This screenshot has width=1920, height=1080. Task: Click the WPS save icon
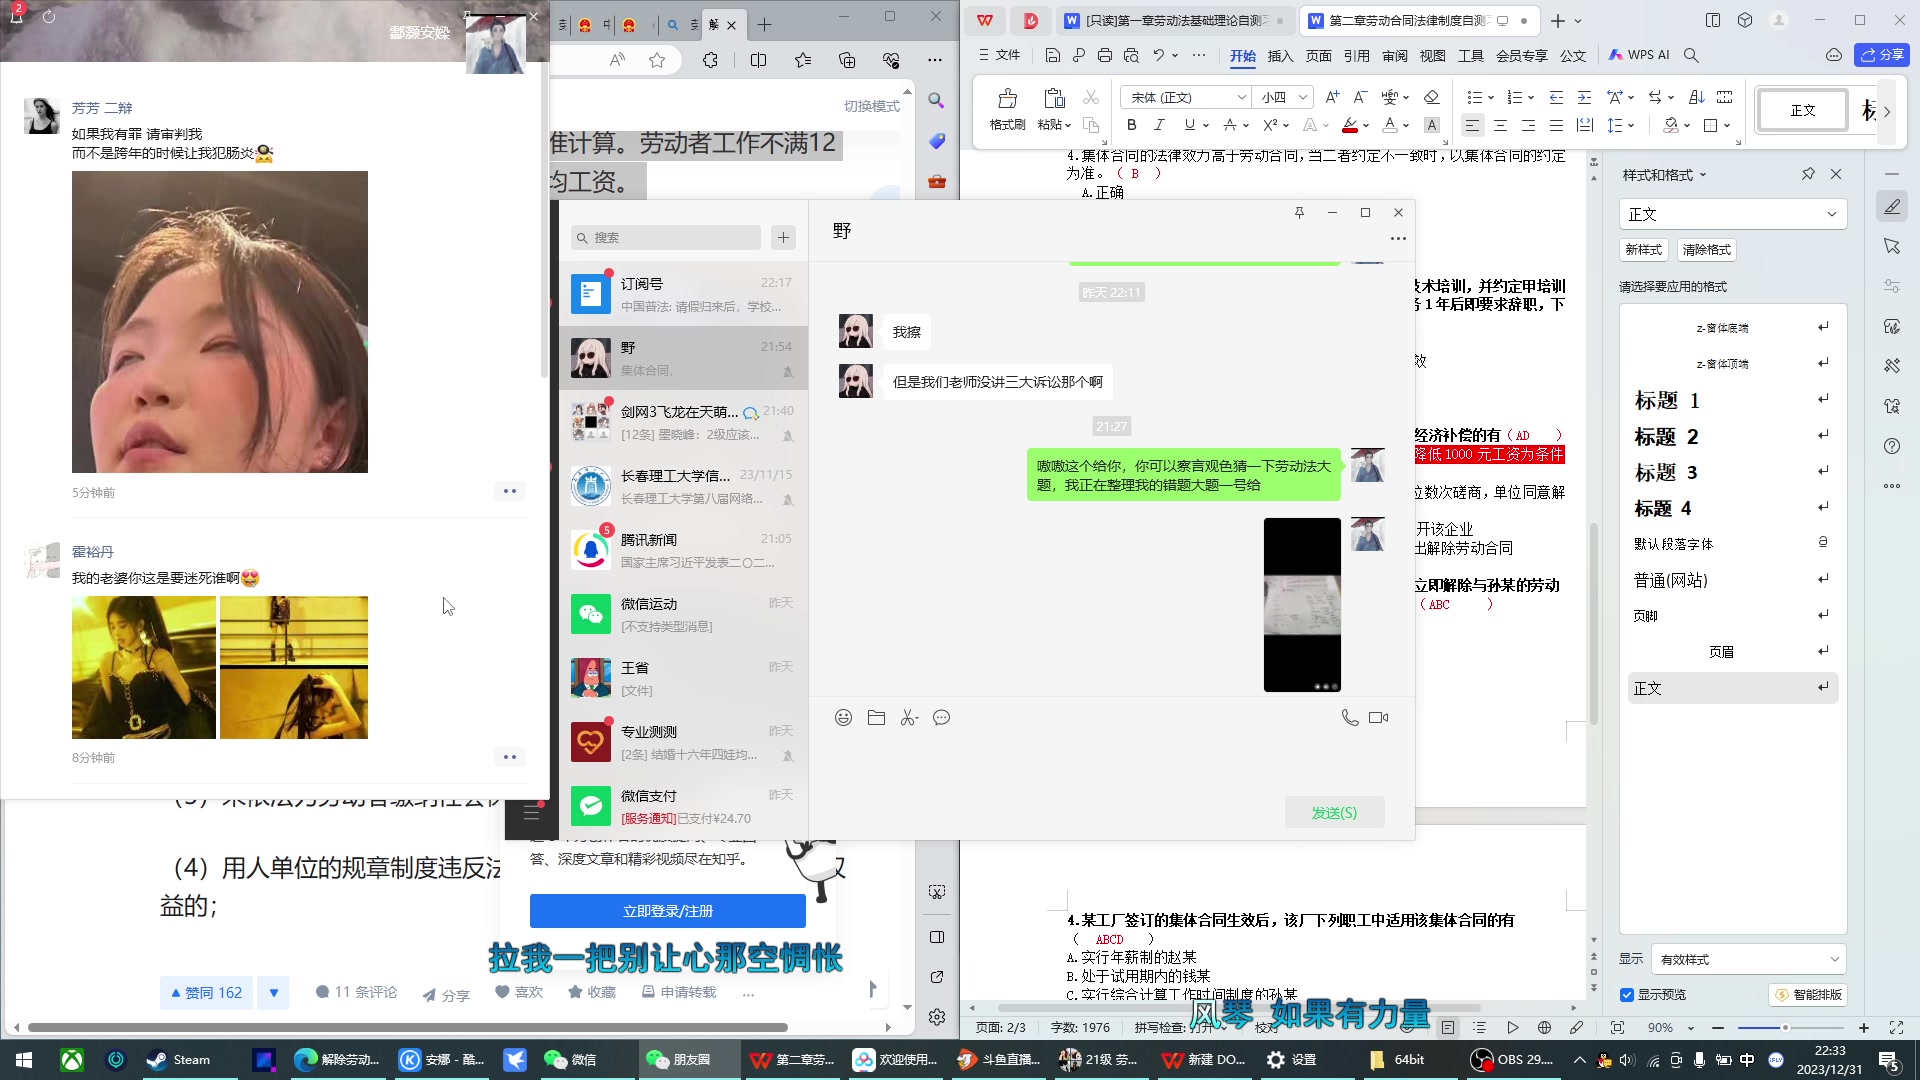(x=1052, y=55)
